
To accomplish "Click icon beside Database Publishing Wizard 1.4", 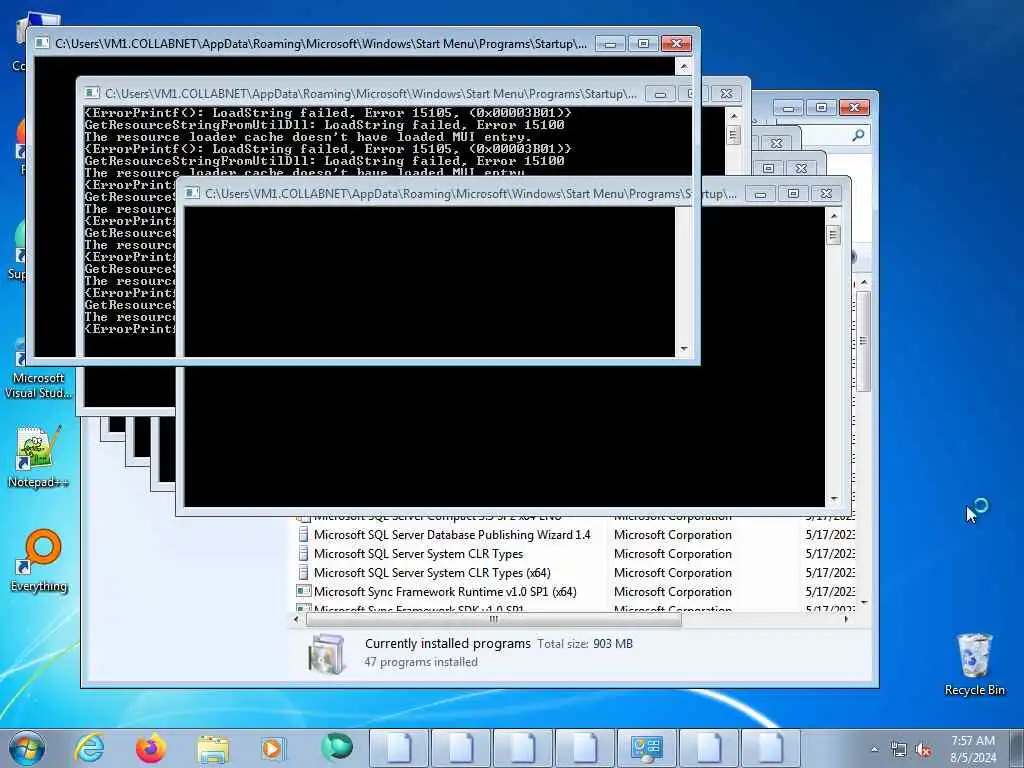I will click(x=303, y=534).
